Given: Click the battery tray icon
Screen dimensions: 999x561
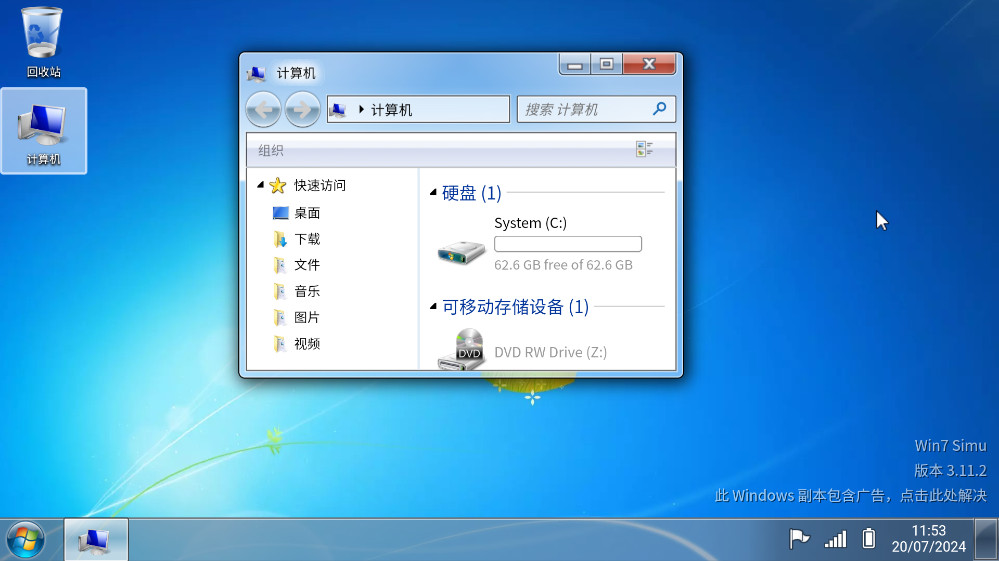Looking at the screenshot, I should coord(868,539).
